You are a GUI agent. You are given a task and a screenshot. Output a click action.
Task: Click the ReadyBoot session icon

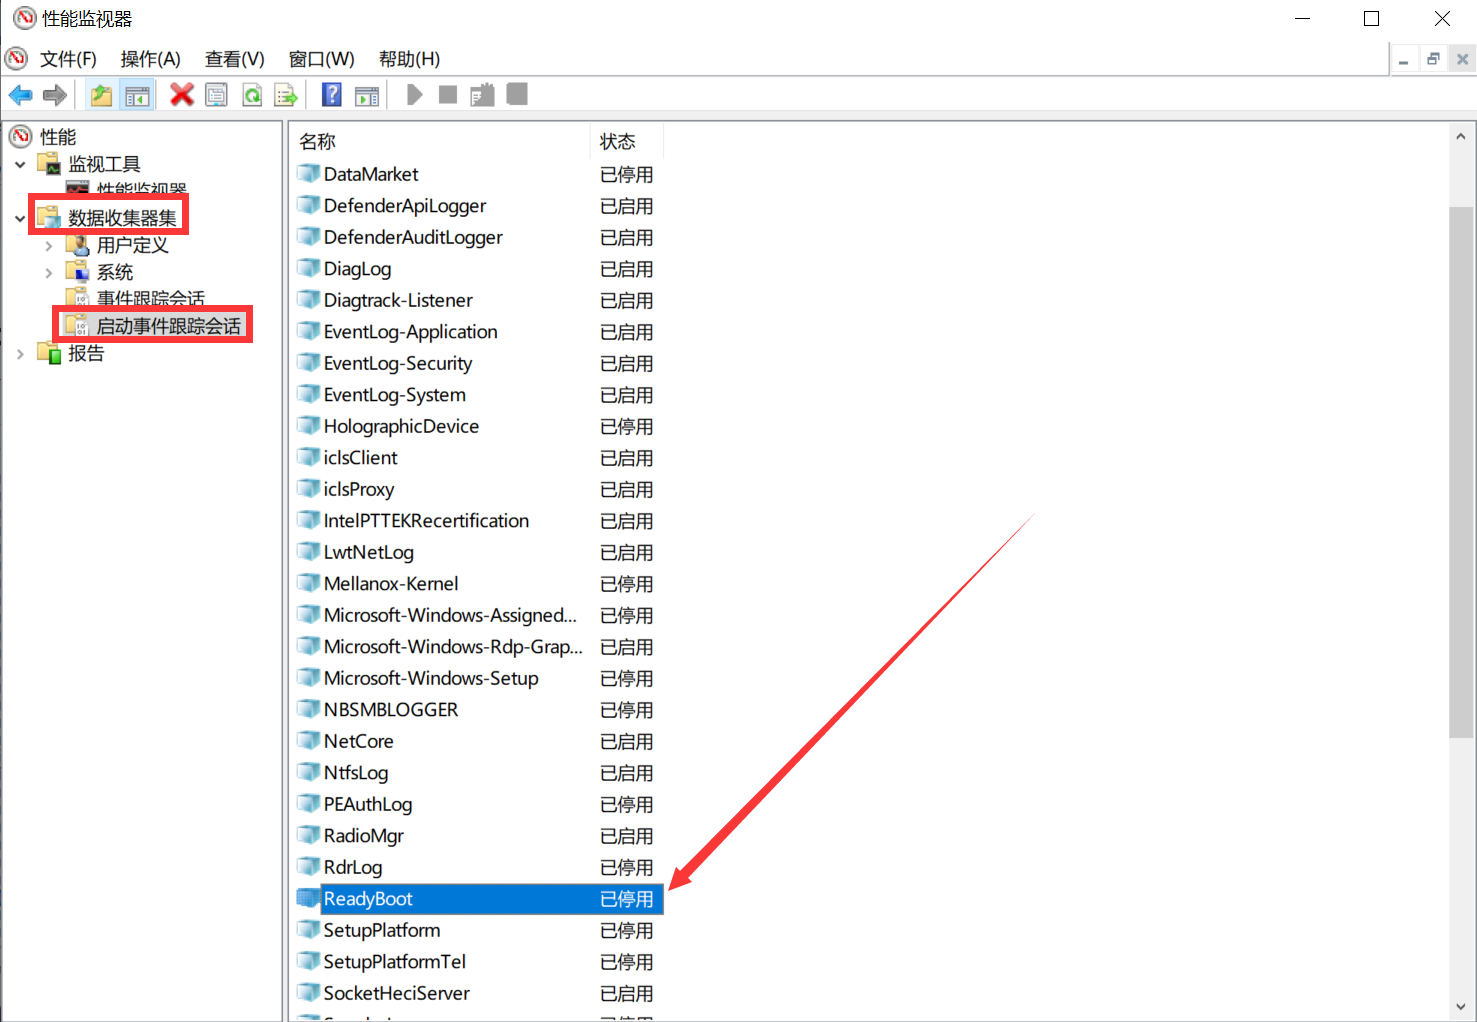[x=308, y=898]
